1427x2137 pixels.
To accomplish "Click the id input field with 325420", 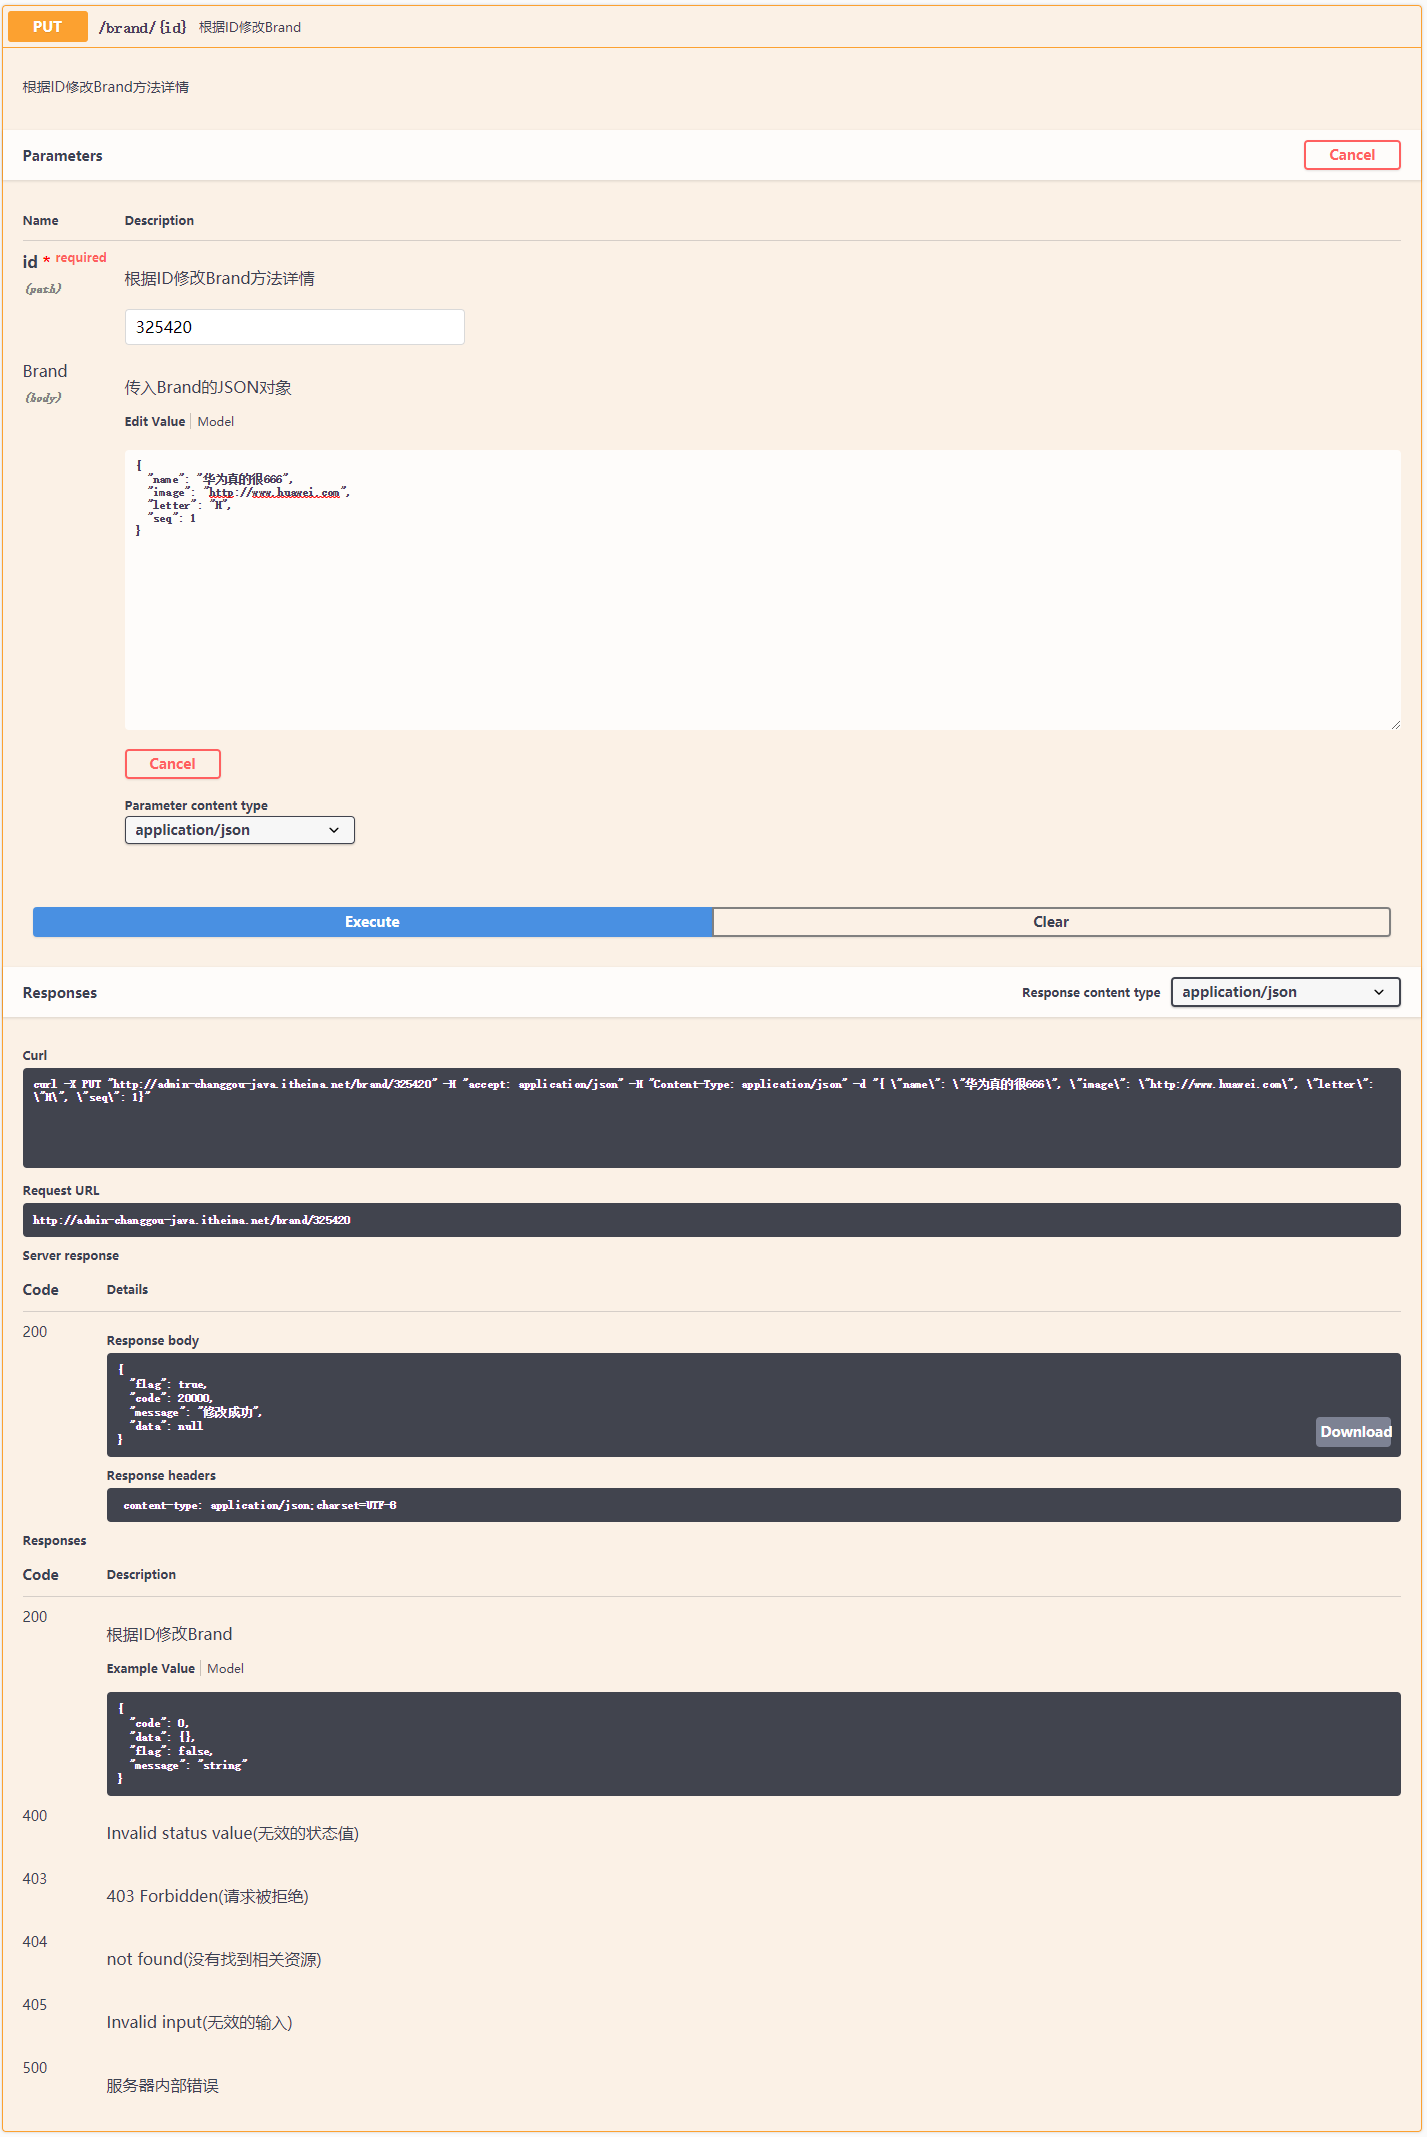I will tap(294, 327).
